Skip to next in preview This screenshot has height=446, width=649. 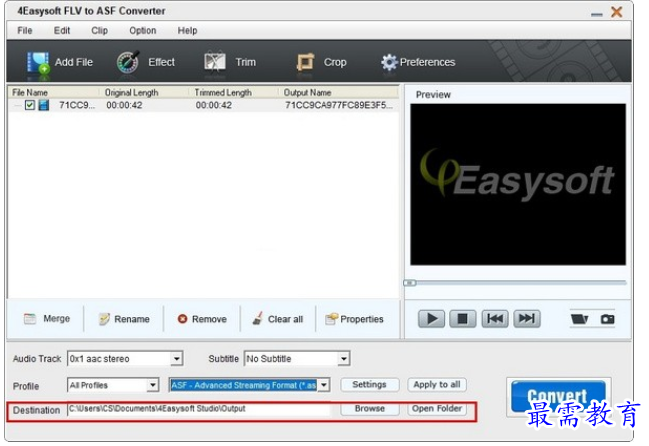pyautogui.click(x=527, y=319)
